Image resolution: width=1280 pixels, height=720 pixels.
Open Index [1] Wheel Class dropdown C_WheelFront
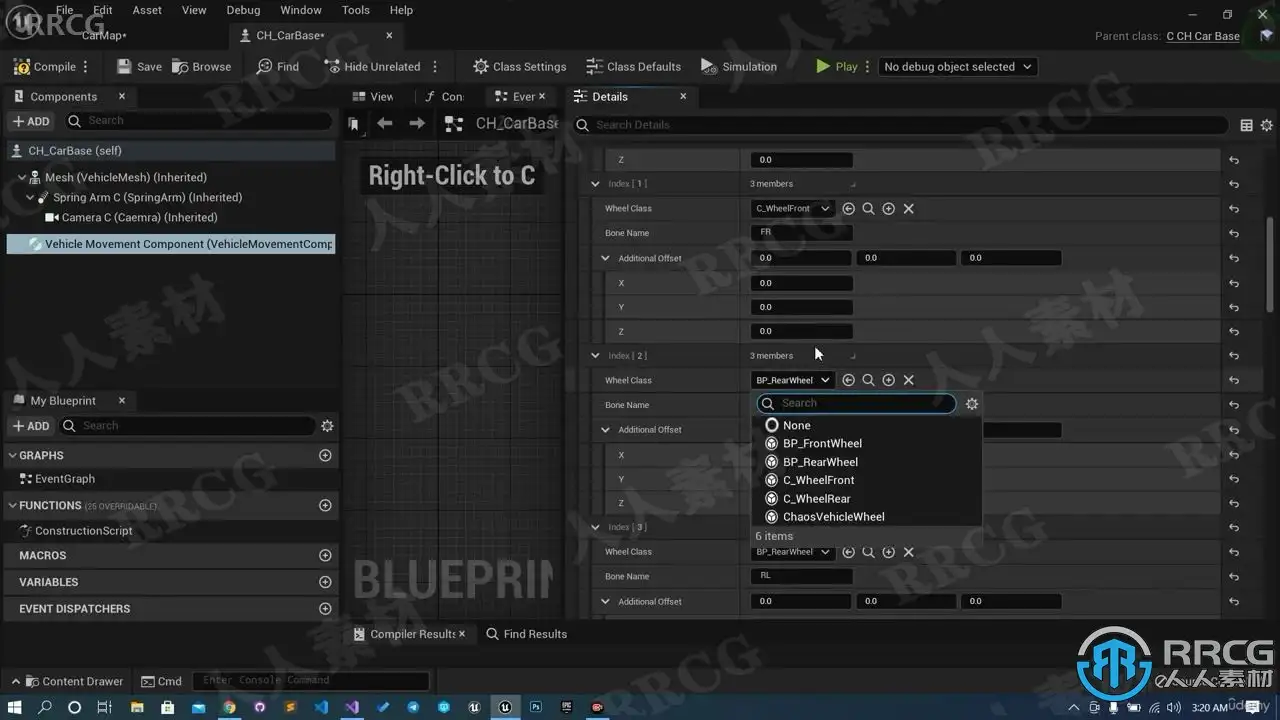coord(792,209)
